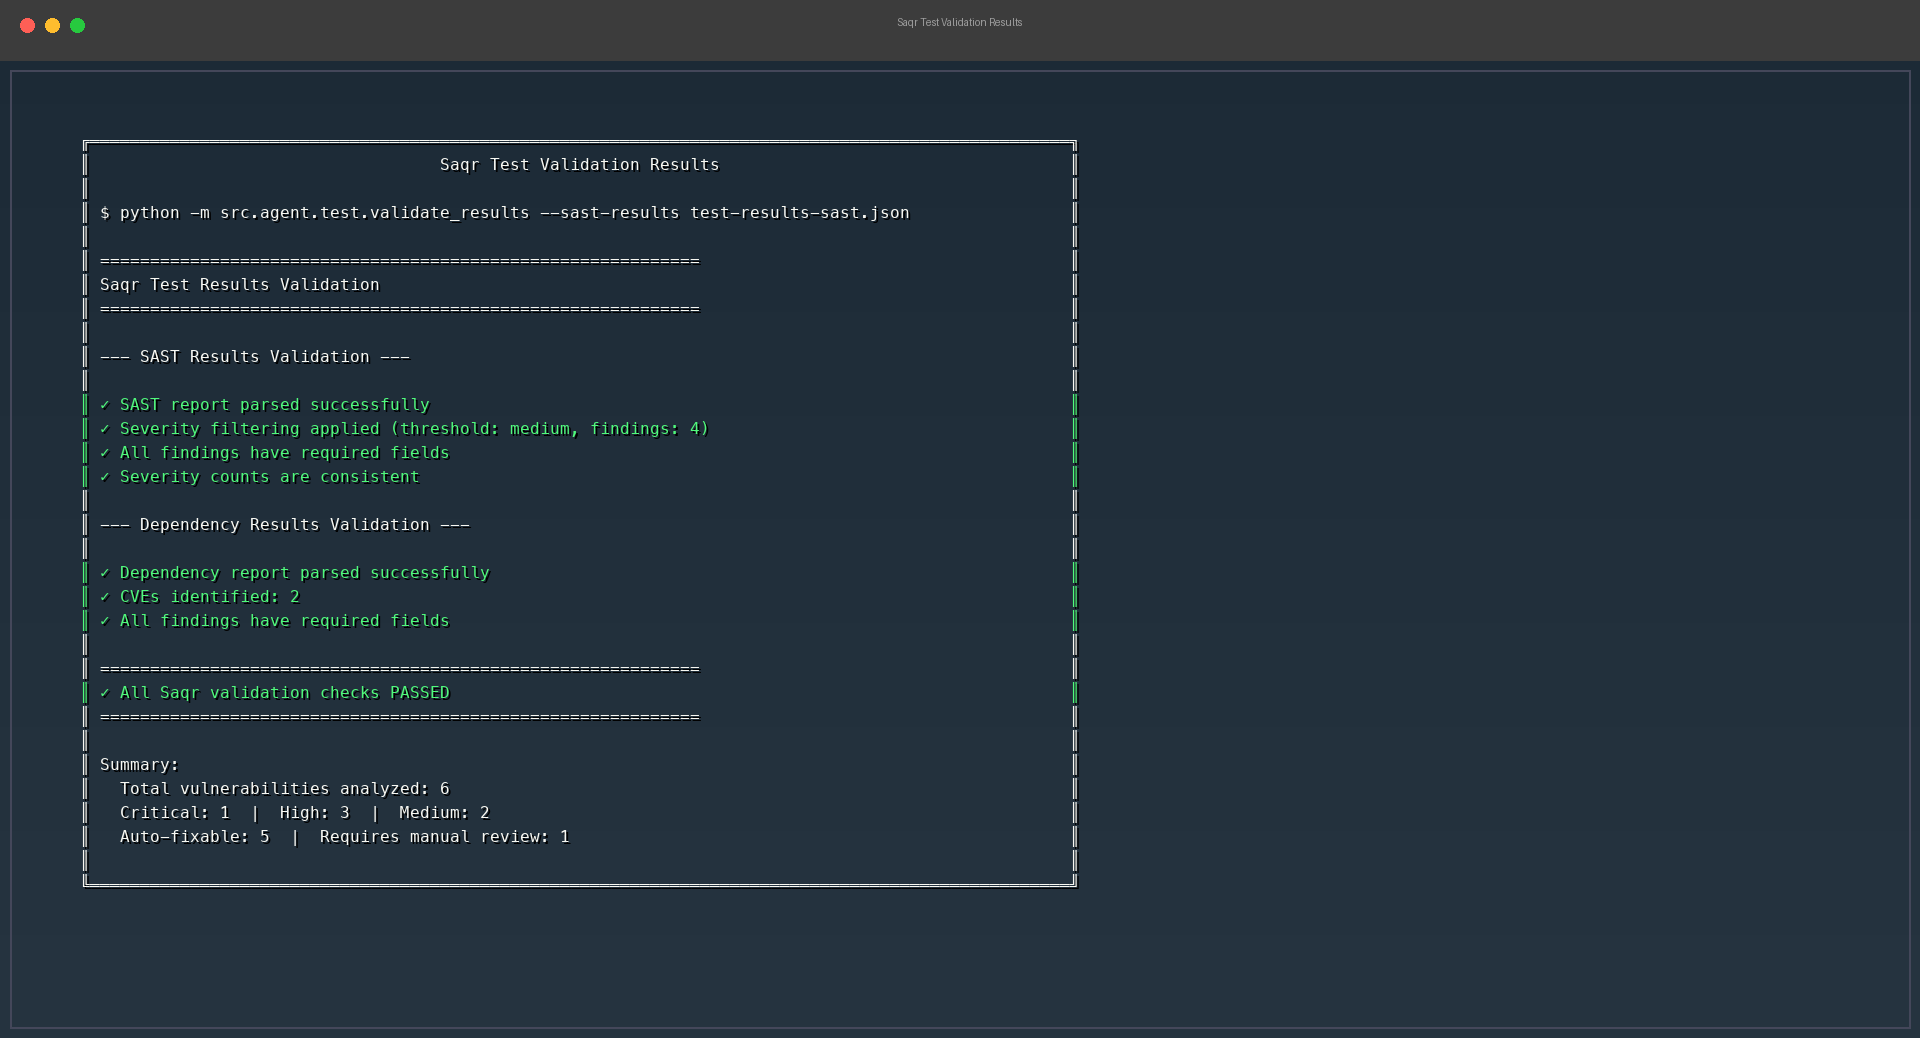Click the red close window button
Viewport: 1920px width, 1038px height.
coord(27,25)
